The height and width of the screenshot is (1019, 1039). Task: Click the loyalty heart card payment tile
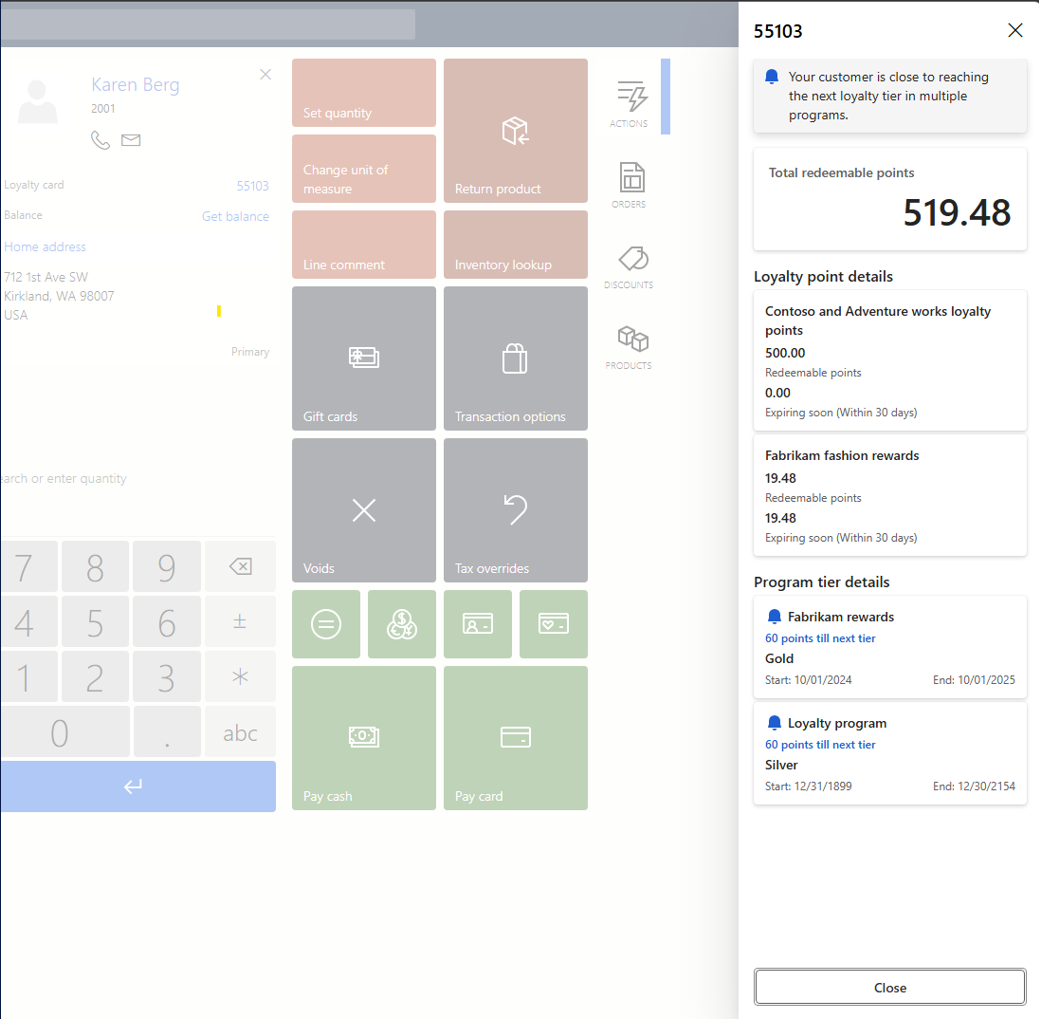[x=553, y=624]
